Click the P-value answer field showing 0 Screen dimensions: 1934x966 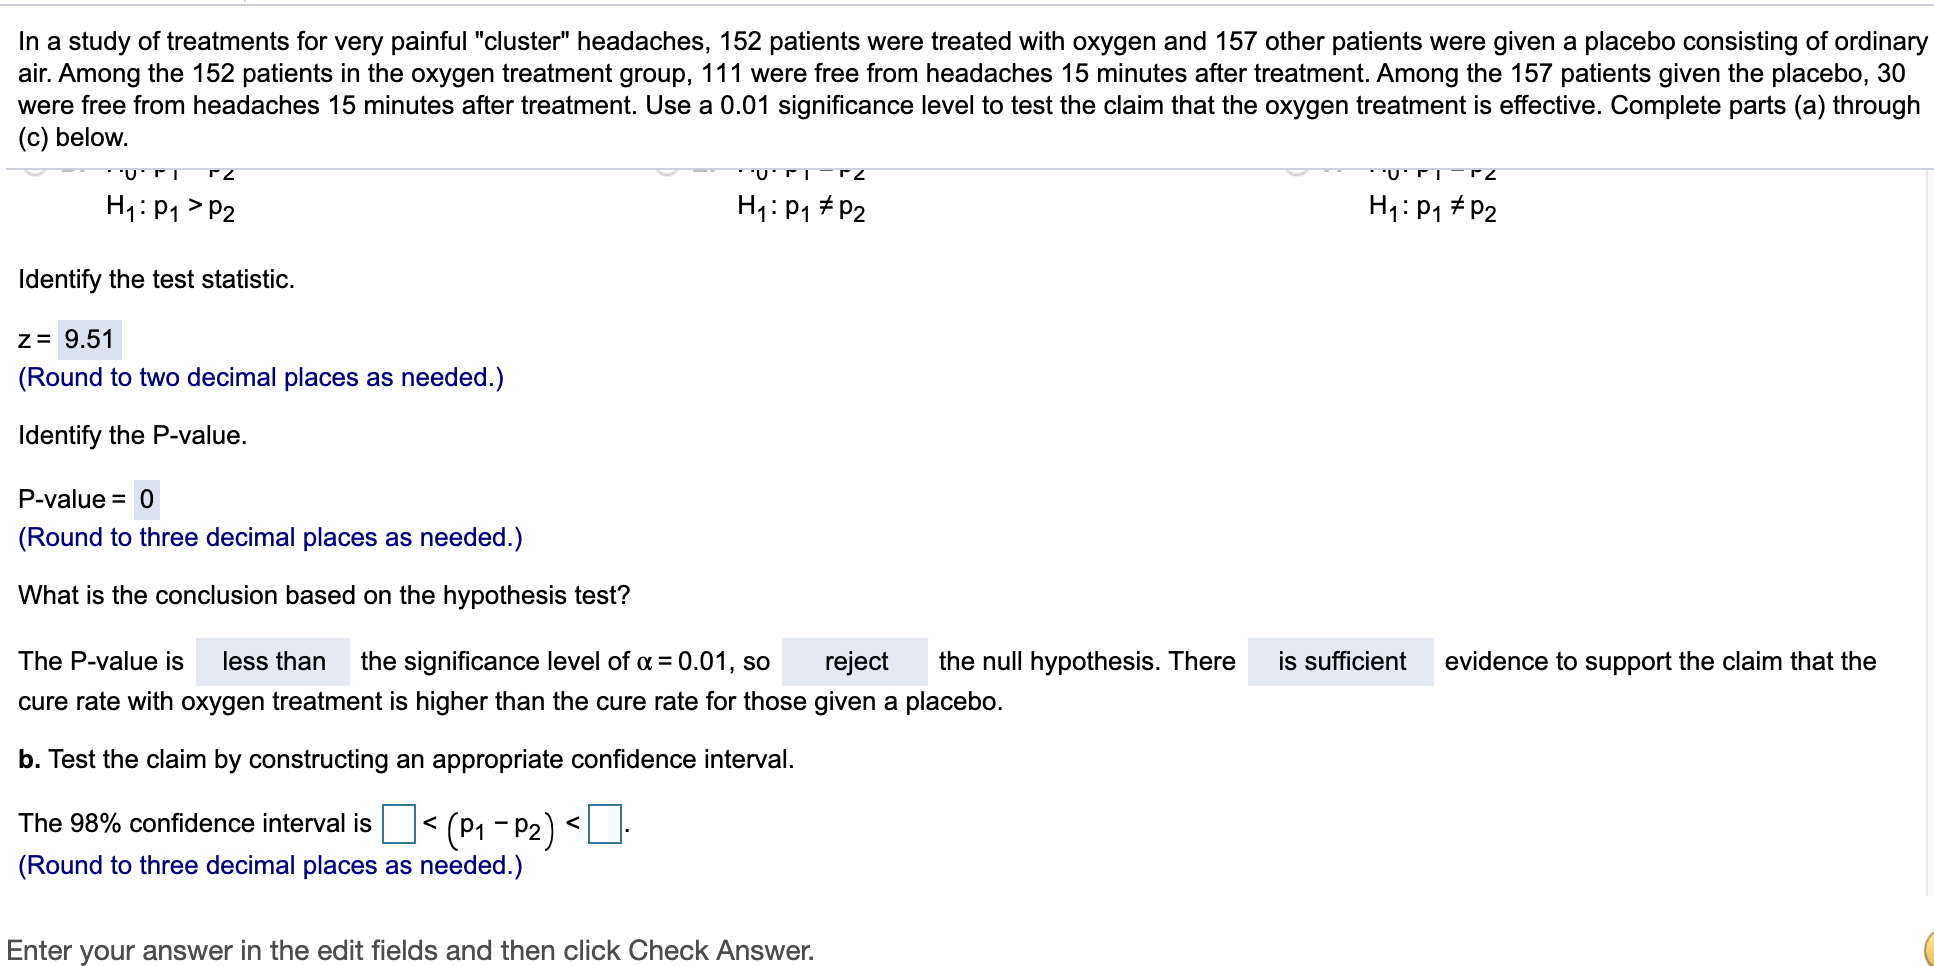coord(146,499)
